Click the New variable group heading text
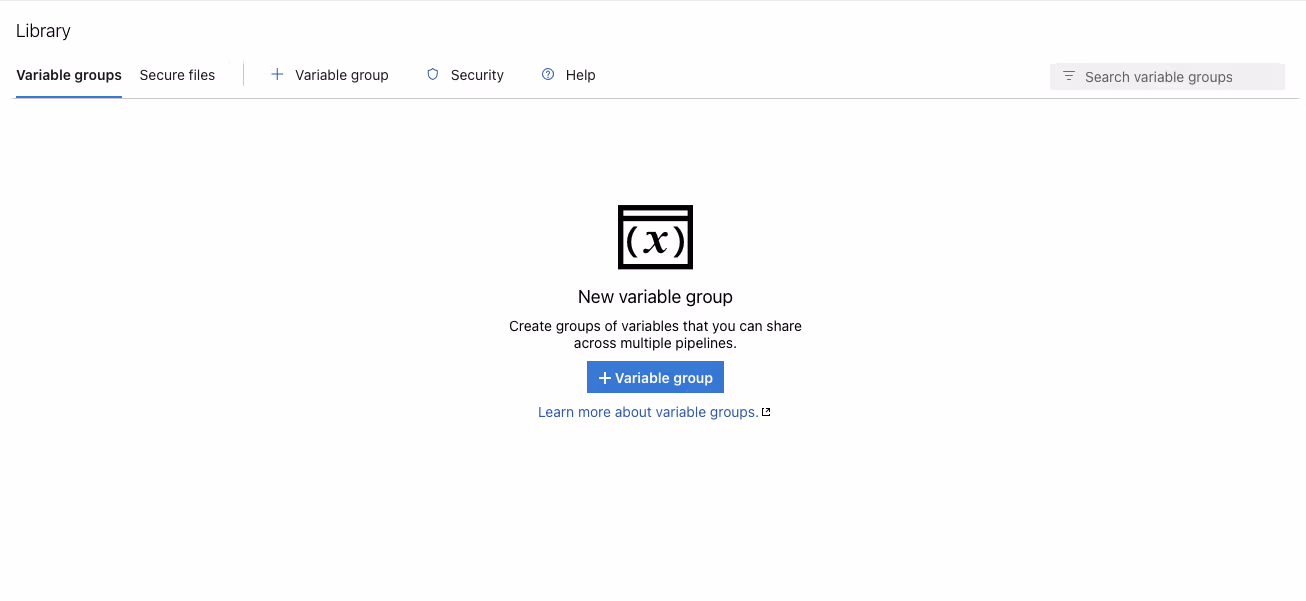Screen dimensions: 1306x601 point(655,296)
